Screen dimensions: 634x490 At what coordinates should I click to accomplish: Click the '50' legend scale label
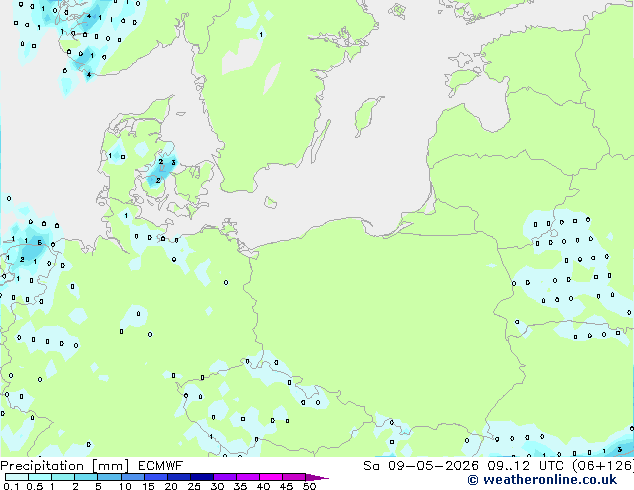309,486
